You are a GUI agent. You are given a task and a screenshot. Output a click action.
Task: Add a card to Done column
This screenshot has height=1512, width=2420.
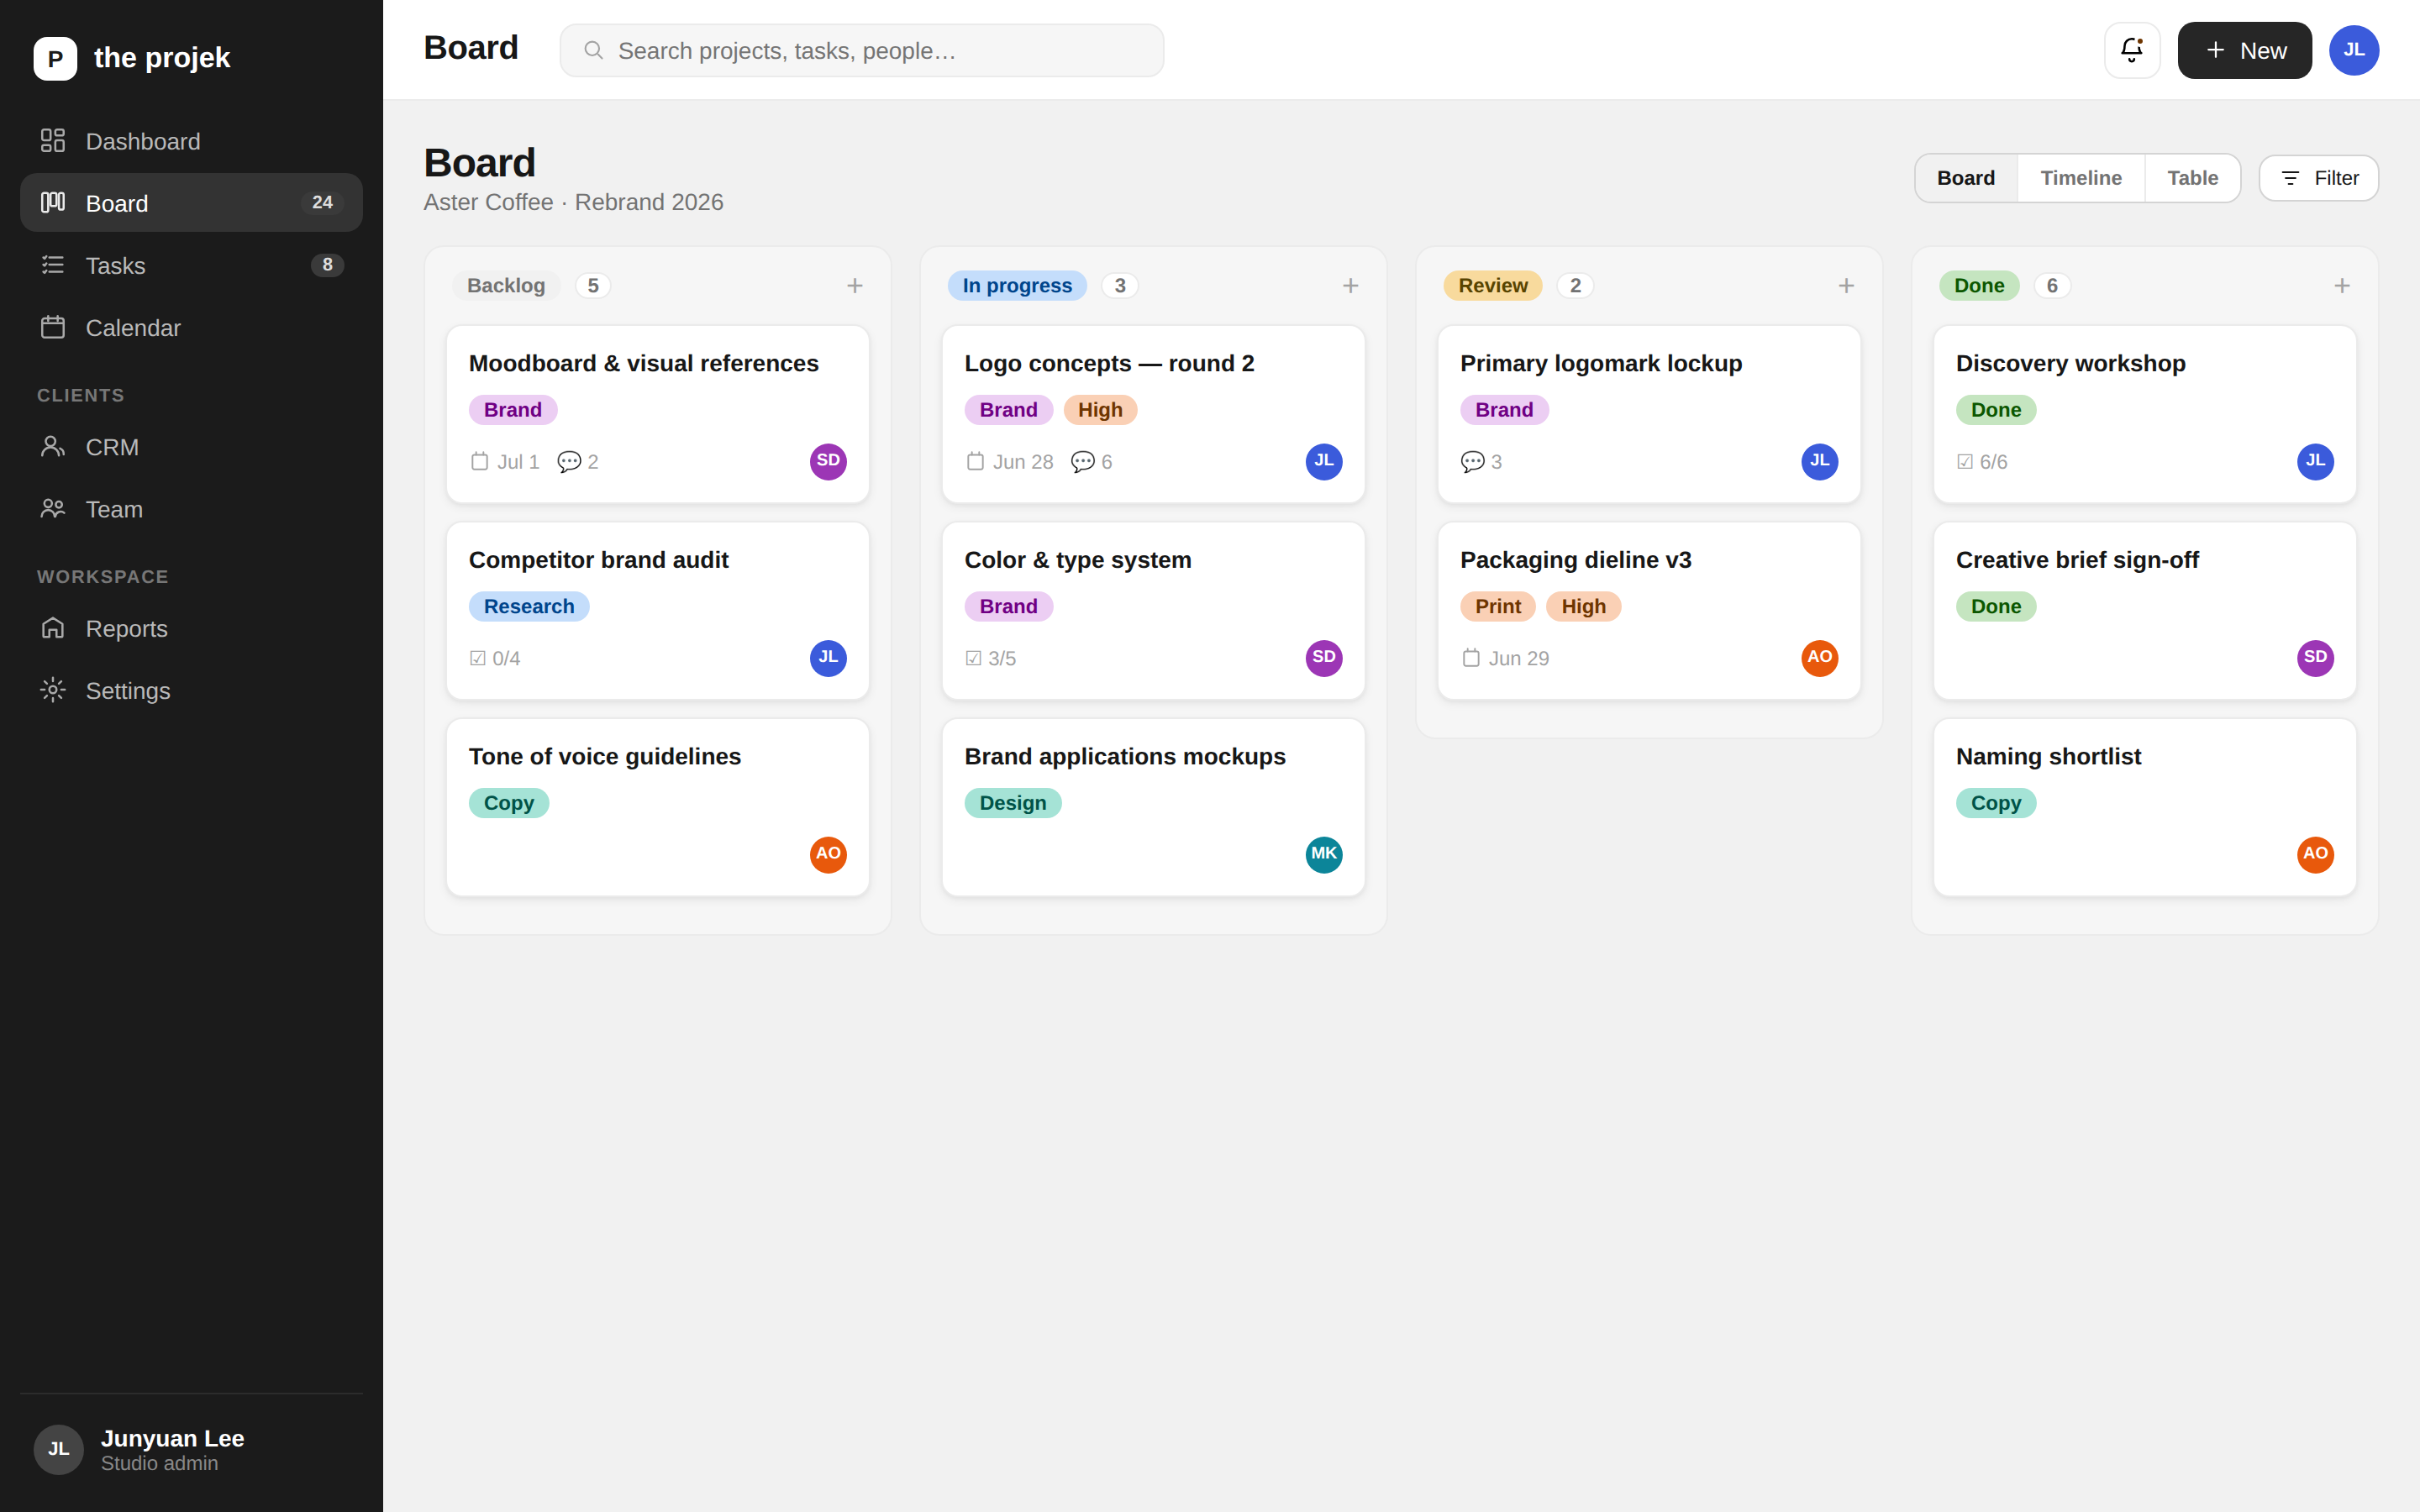click(2342, 286)
